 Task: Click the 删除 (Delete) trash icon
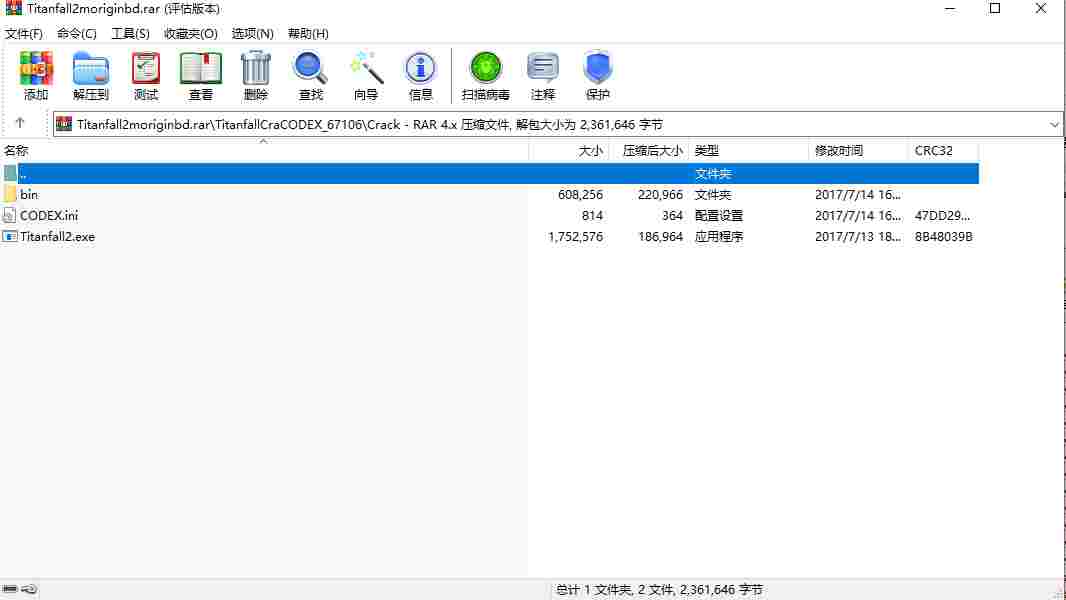256,69
